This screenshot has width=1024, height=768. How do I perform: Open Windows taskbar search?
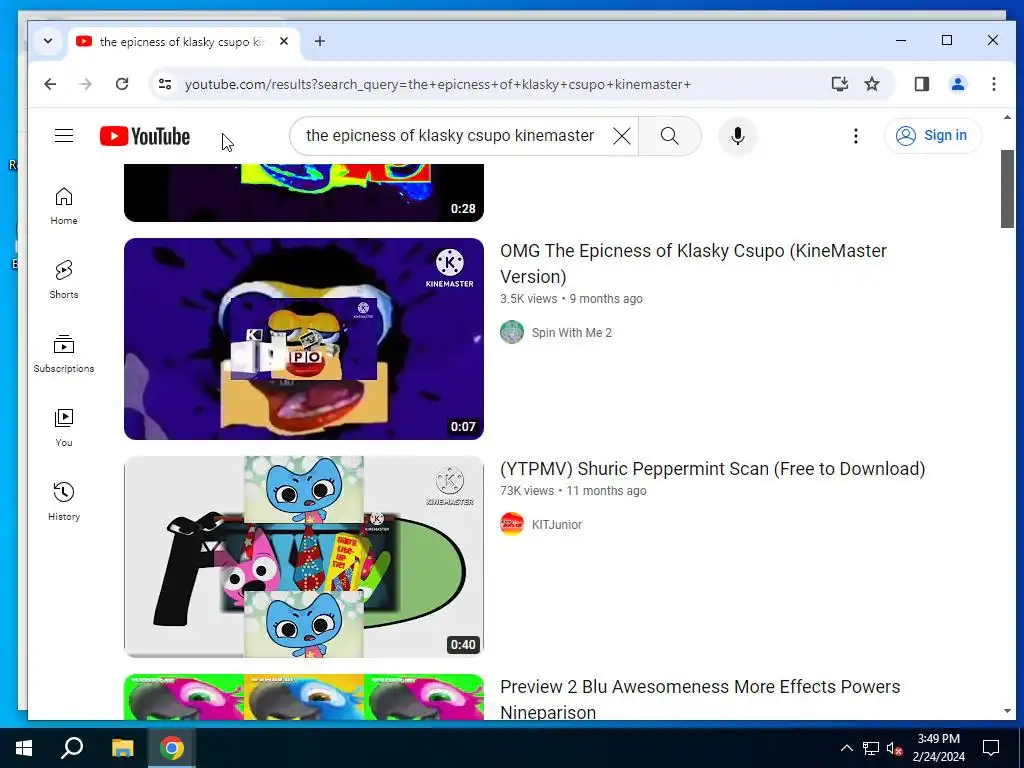tap(72, 748)
